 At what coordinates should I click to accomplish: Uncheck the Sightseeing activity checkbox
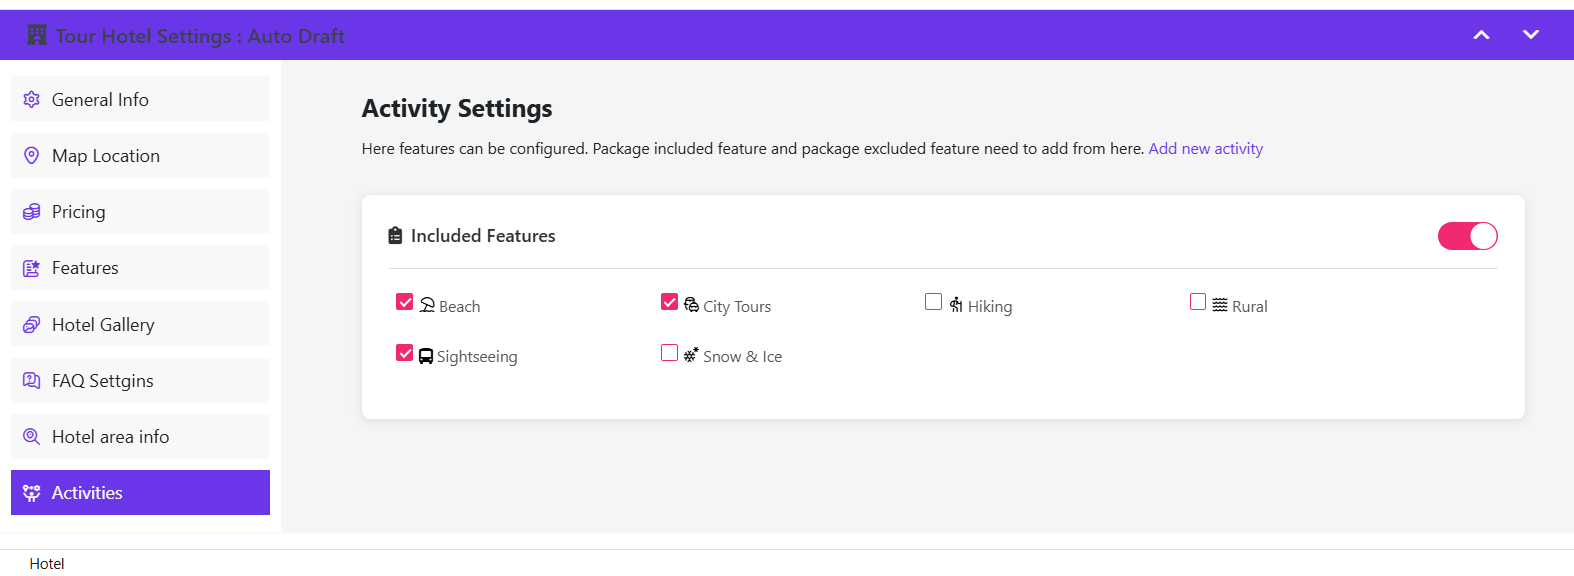pos(405,353)
